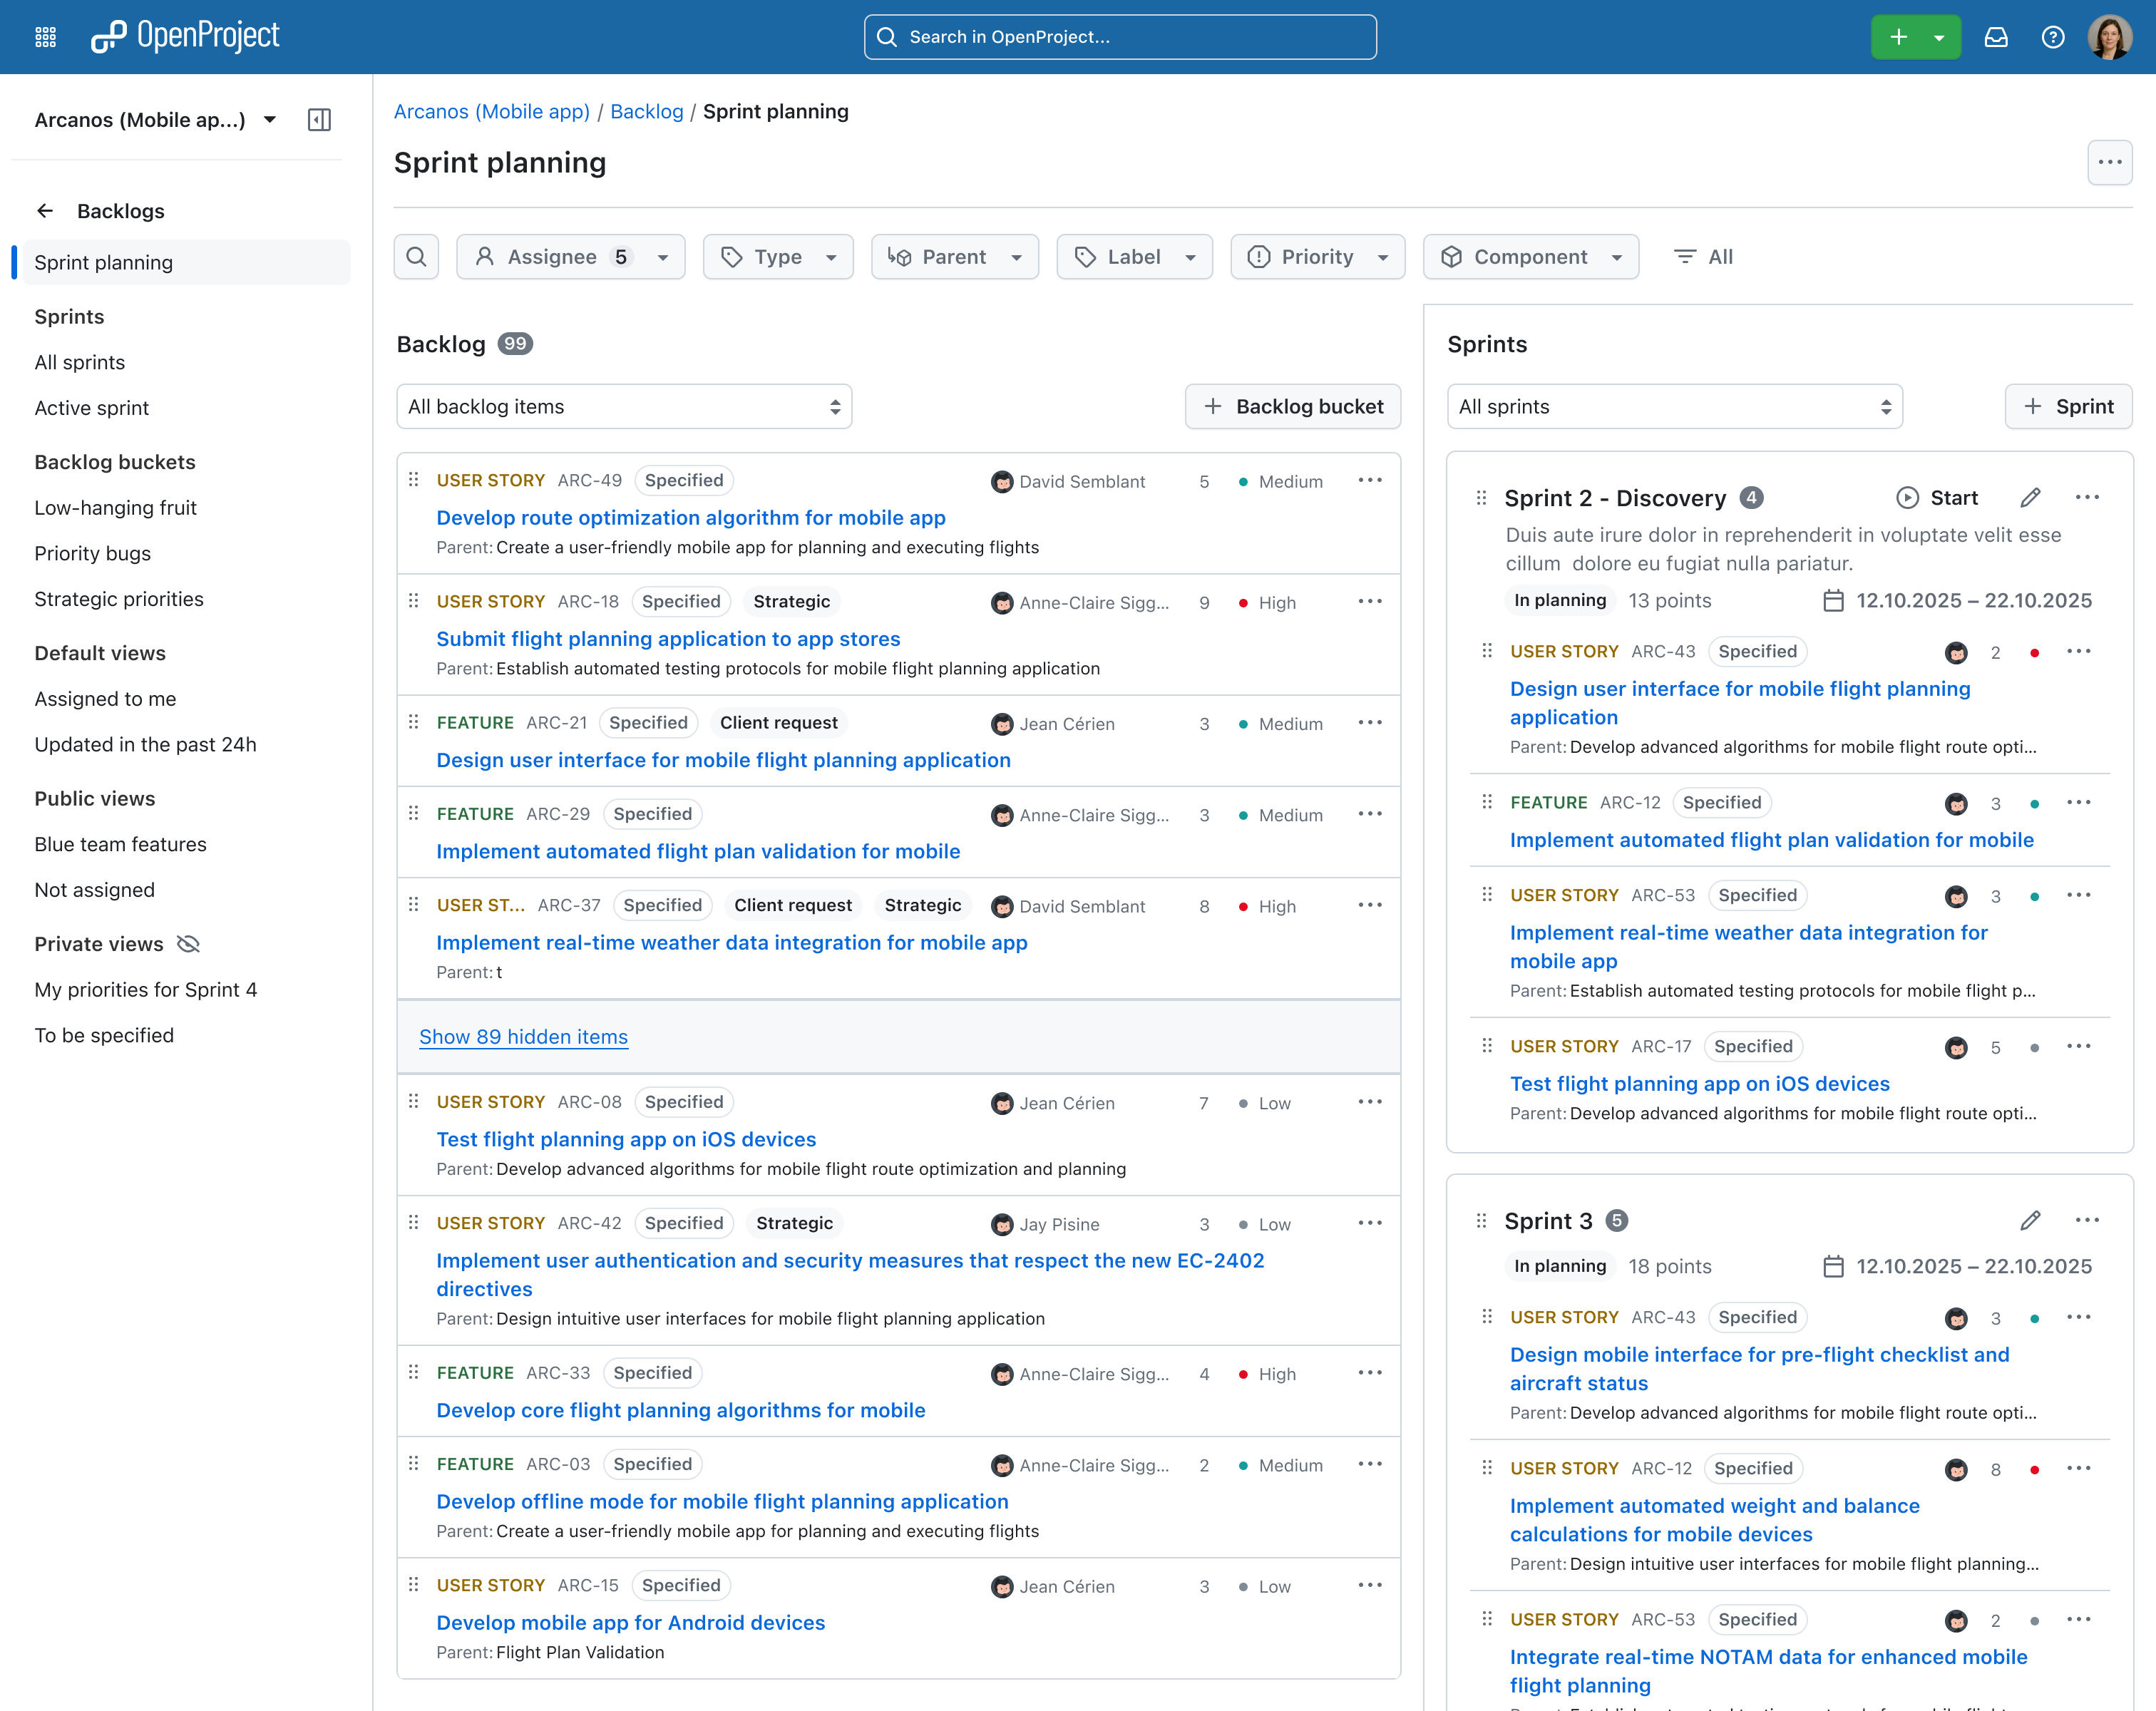Open the notification inbox
The image size is (2156, 1711).
1996,36
